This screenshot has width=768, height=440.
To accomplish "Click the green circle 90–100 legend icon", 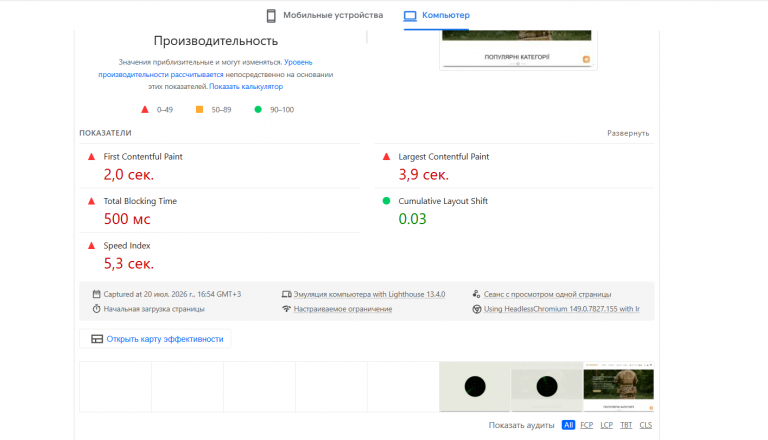I will pyautogui.click(x=258, y=109).
